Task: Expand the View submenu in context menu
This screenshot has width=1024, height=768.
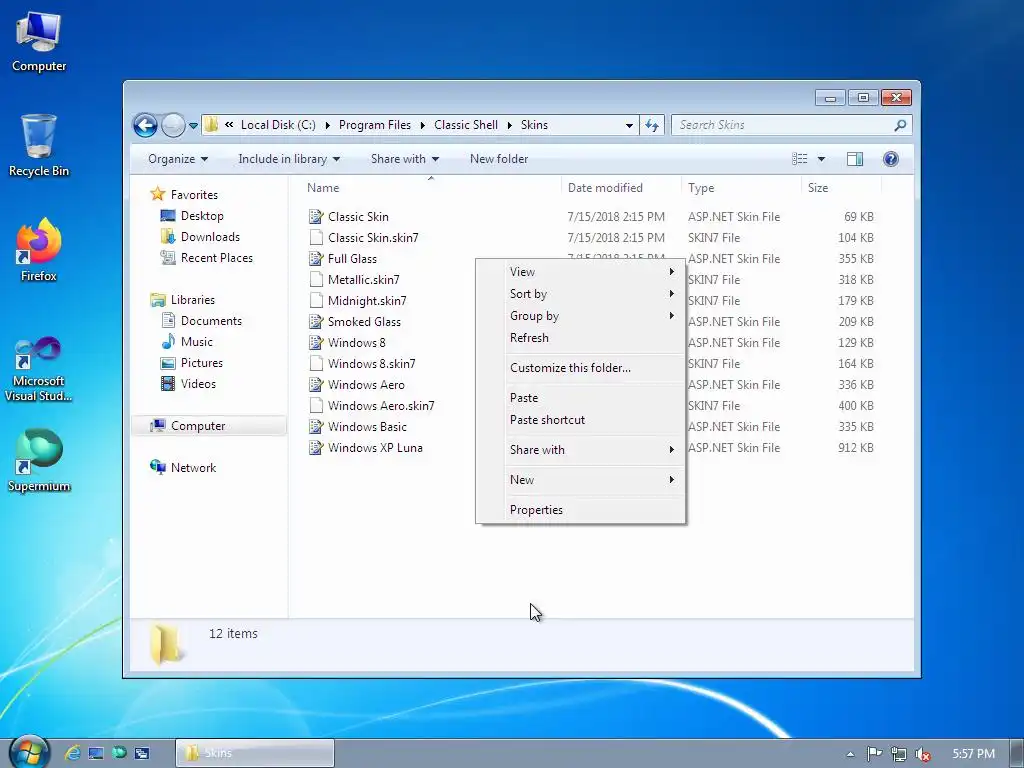Action: (x=581, y=272)
